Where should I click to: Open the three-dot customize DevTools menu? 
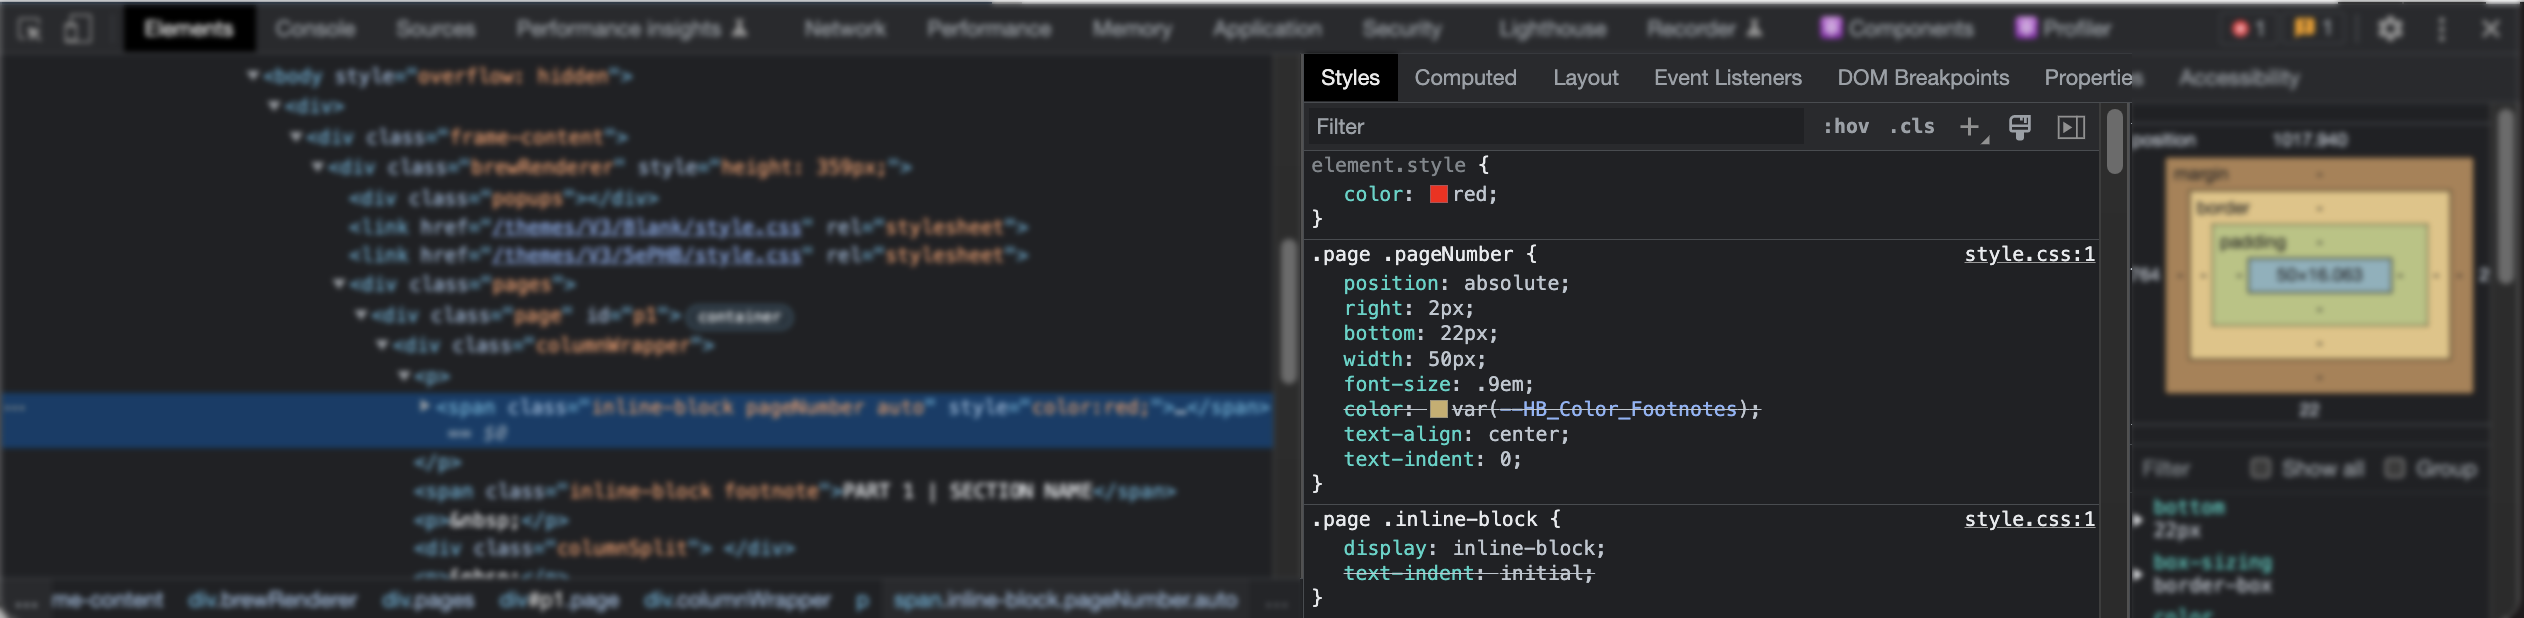[2441, 29]
